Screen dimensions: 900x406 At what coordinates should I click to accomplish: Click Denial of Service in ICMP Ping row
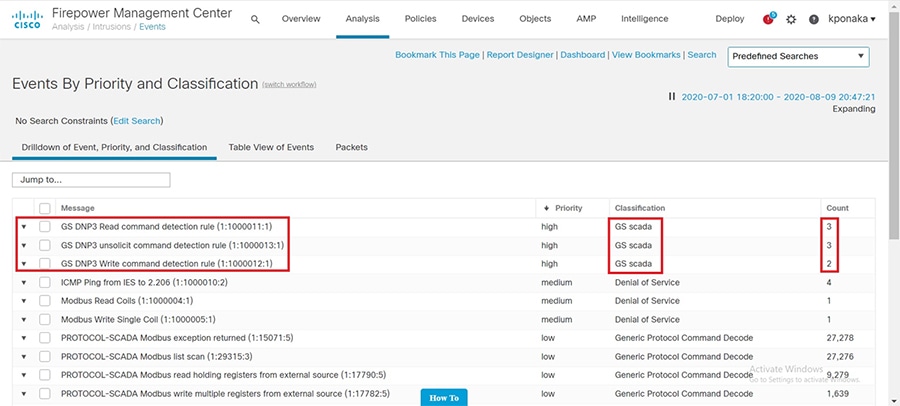(647, 283)
